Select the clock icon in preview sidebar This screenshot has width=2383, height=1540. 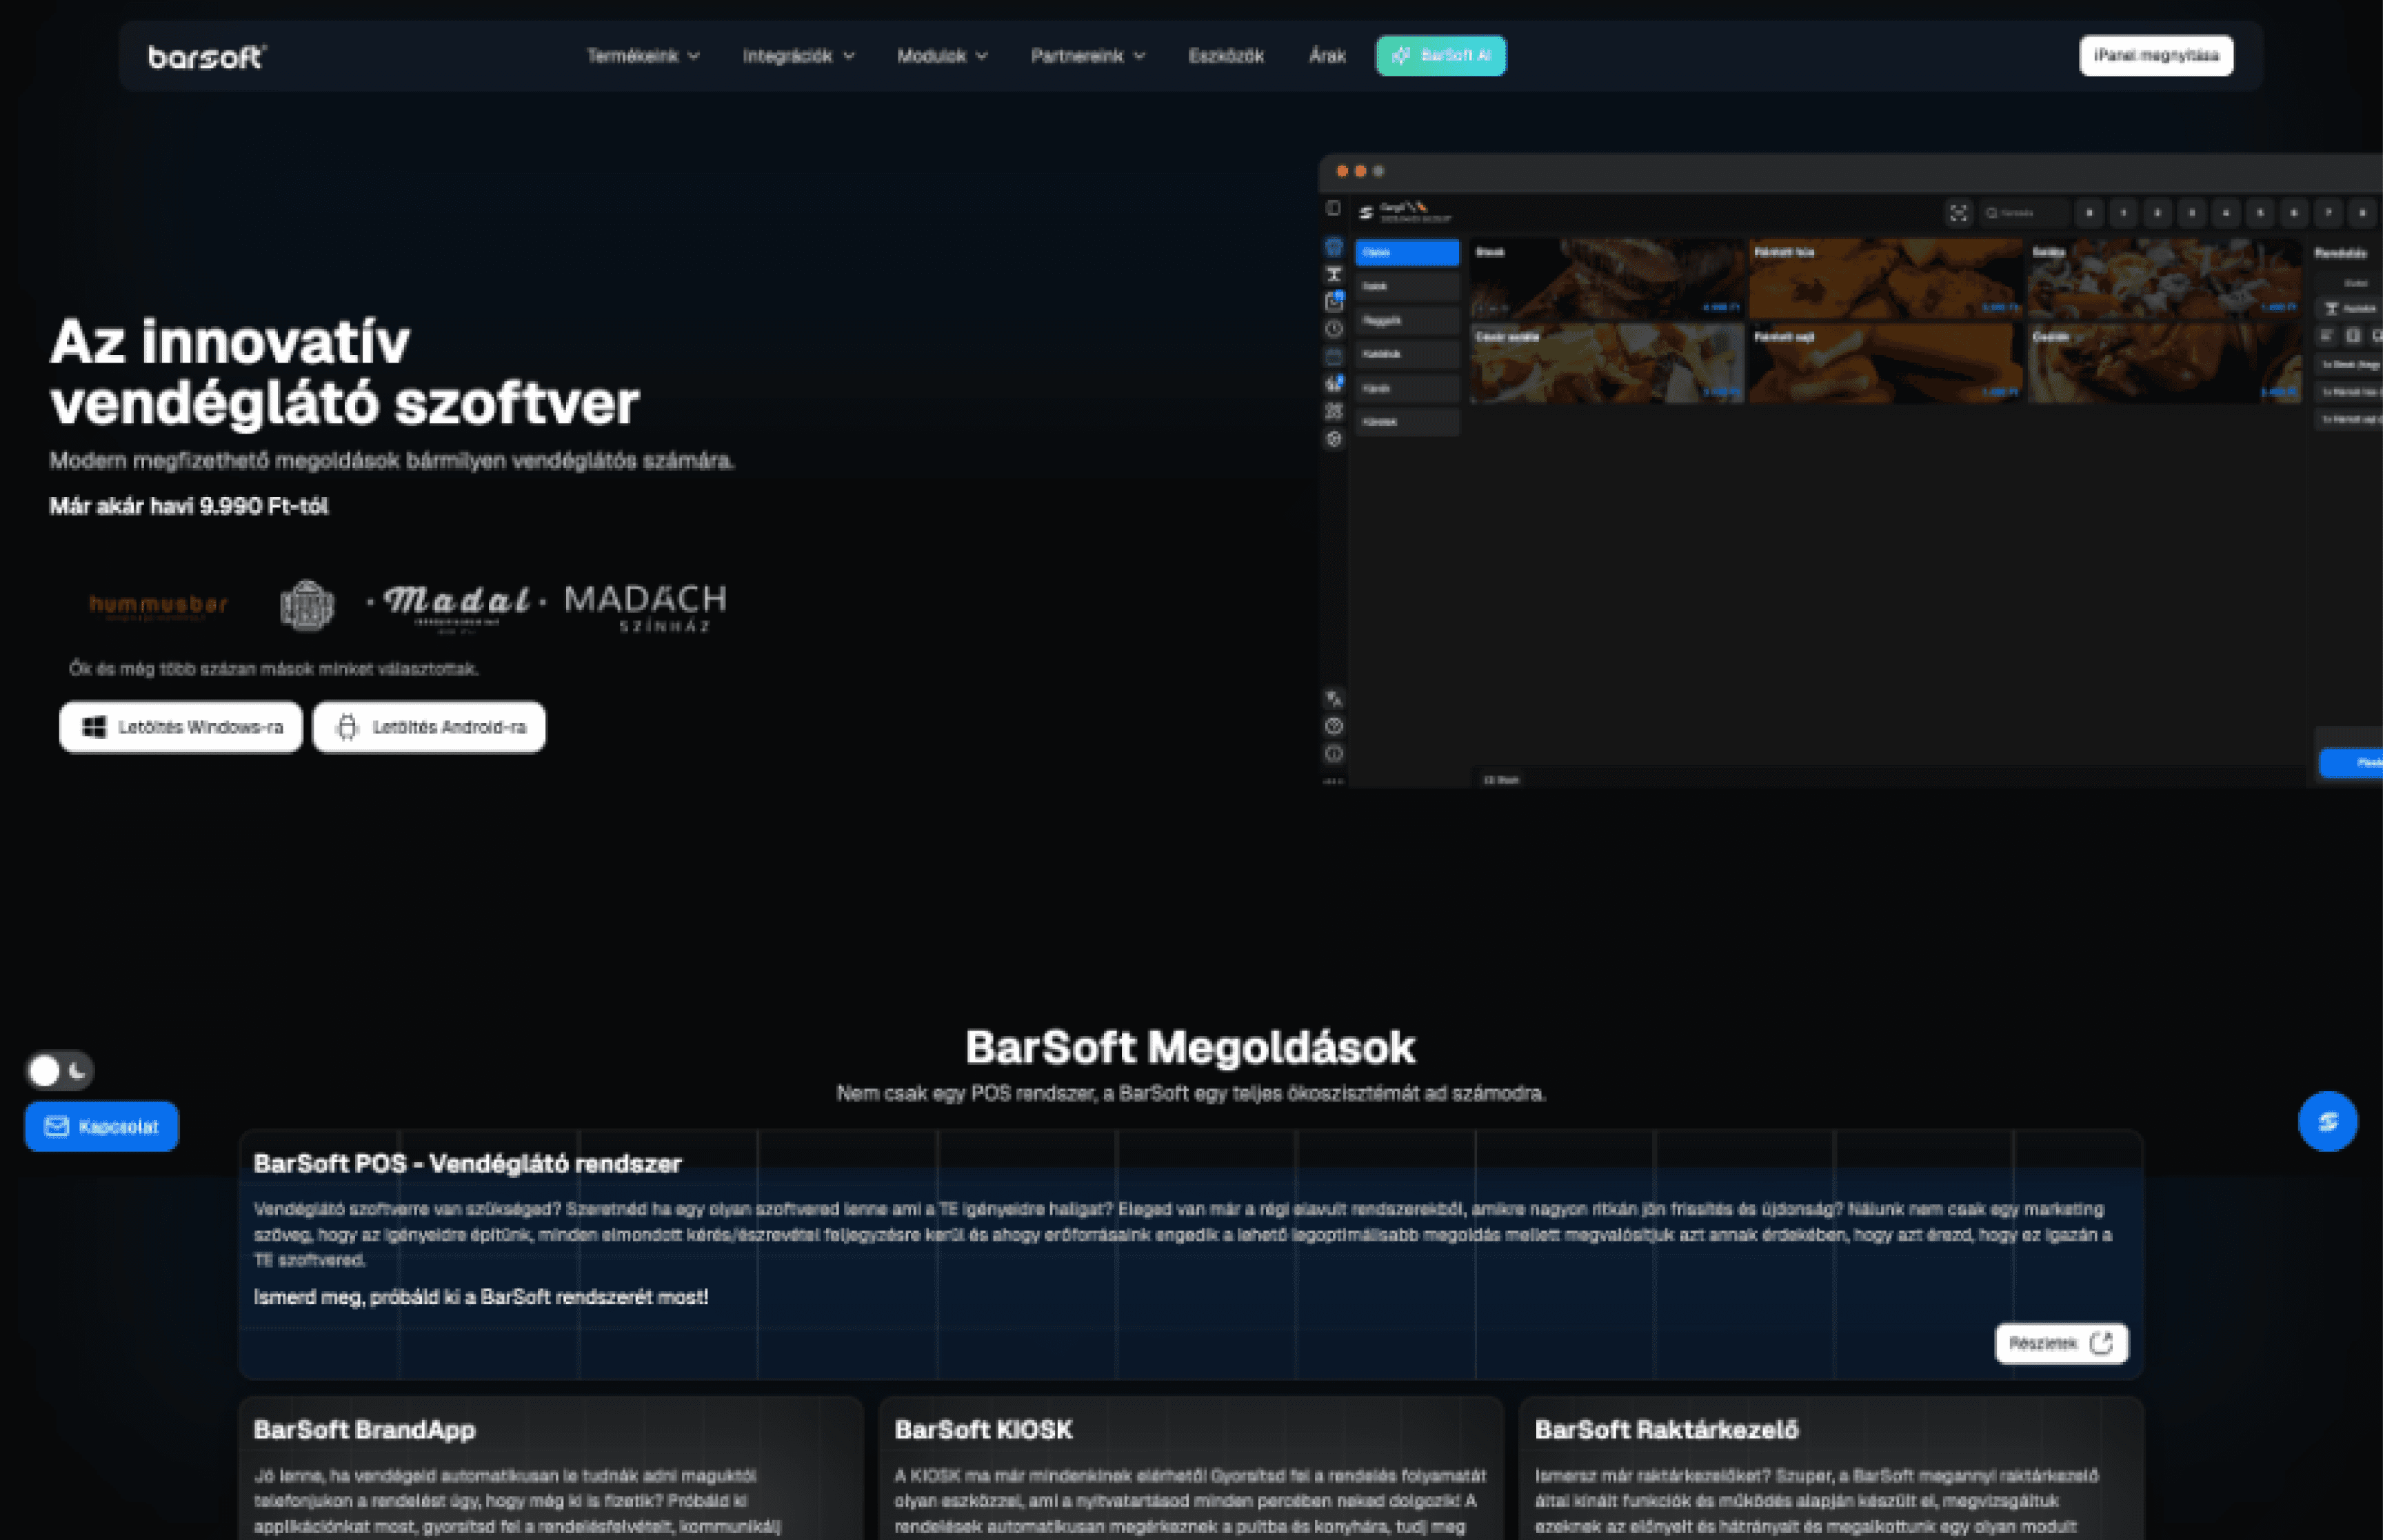pyautogui.click(x=1334, y=329)
